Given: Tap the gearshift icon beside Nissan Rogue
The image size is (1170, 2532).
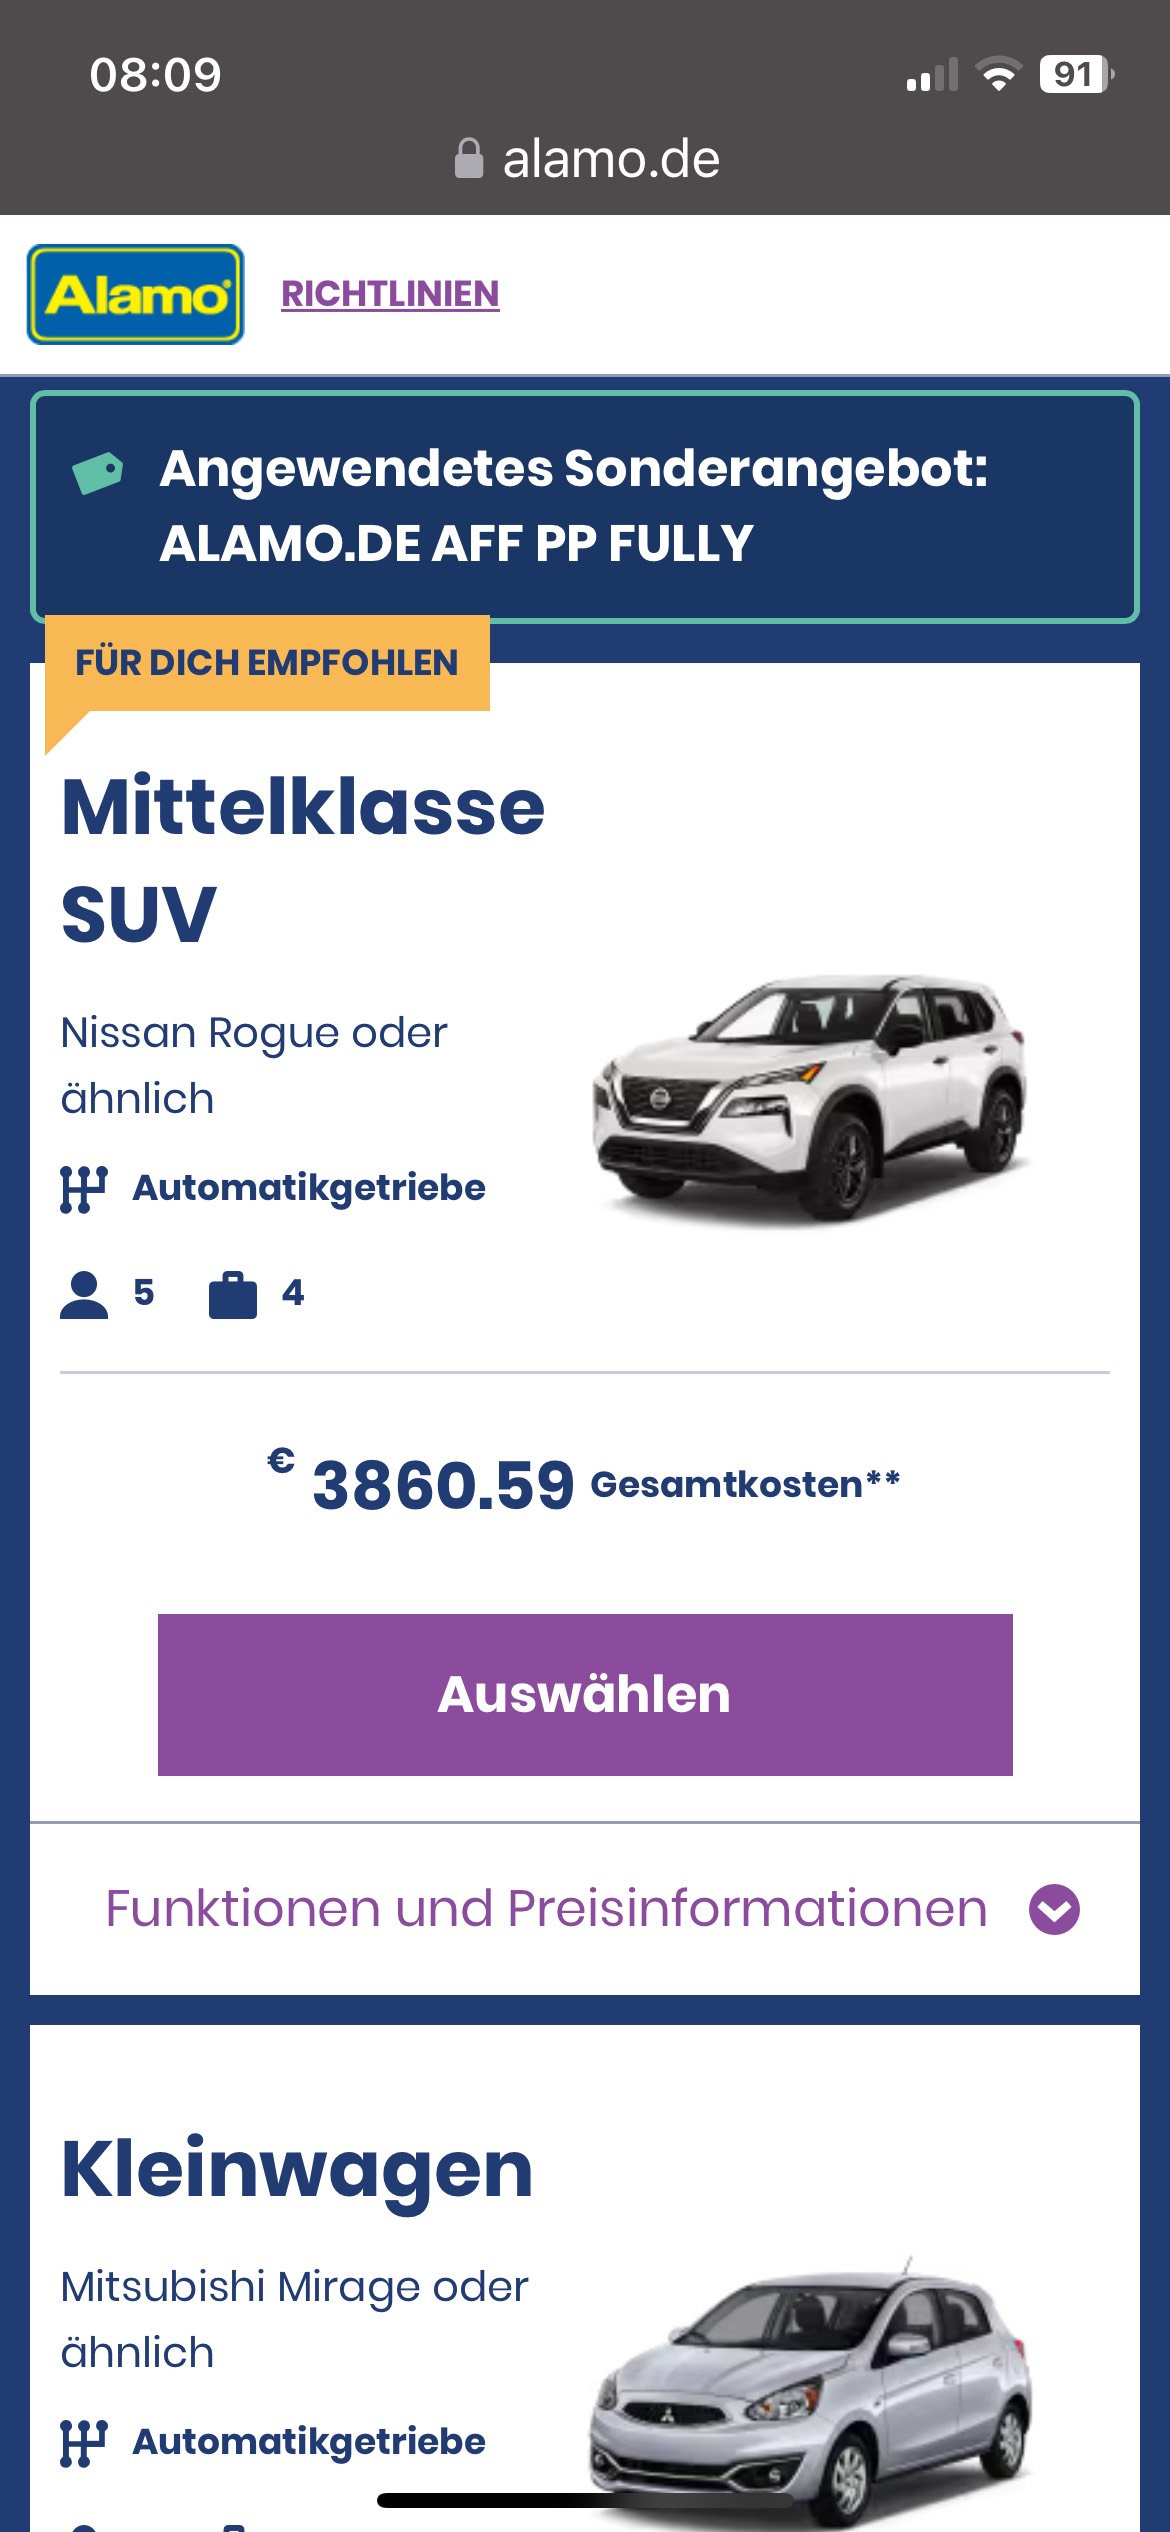Looking at the screenshot, I should [x=84, y=1189].
